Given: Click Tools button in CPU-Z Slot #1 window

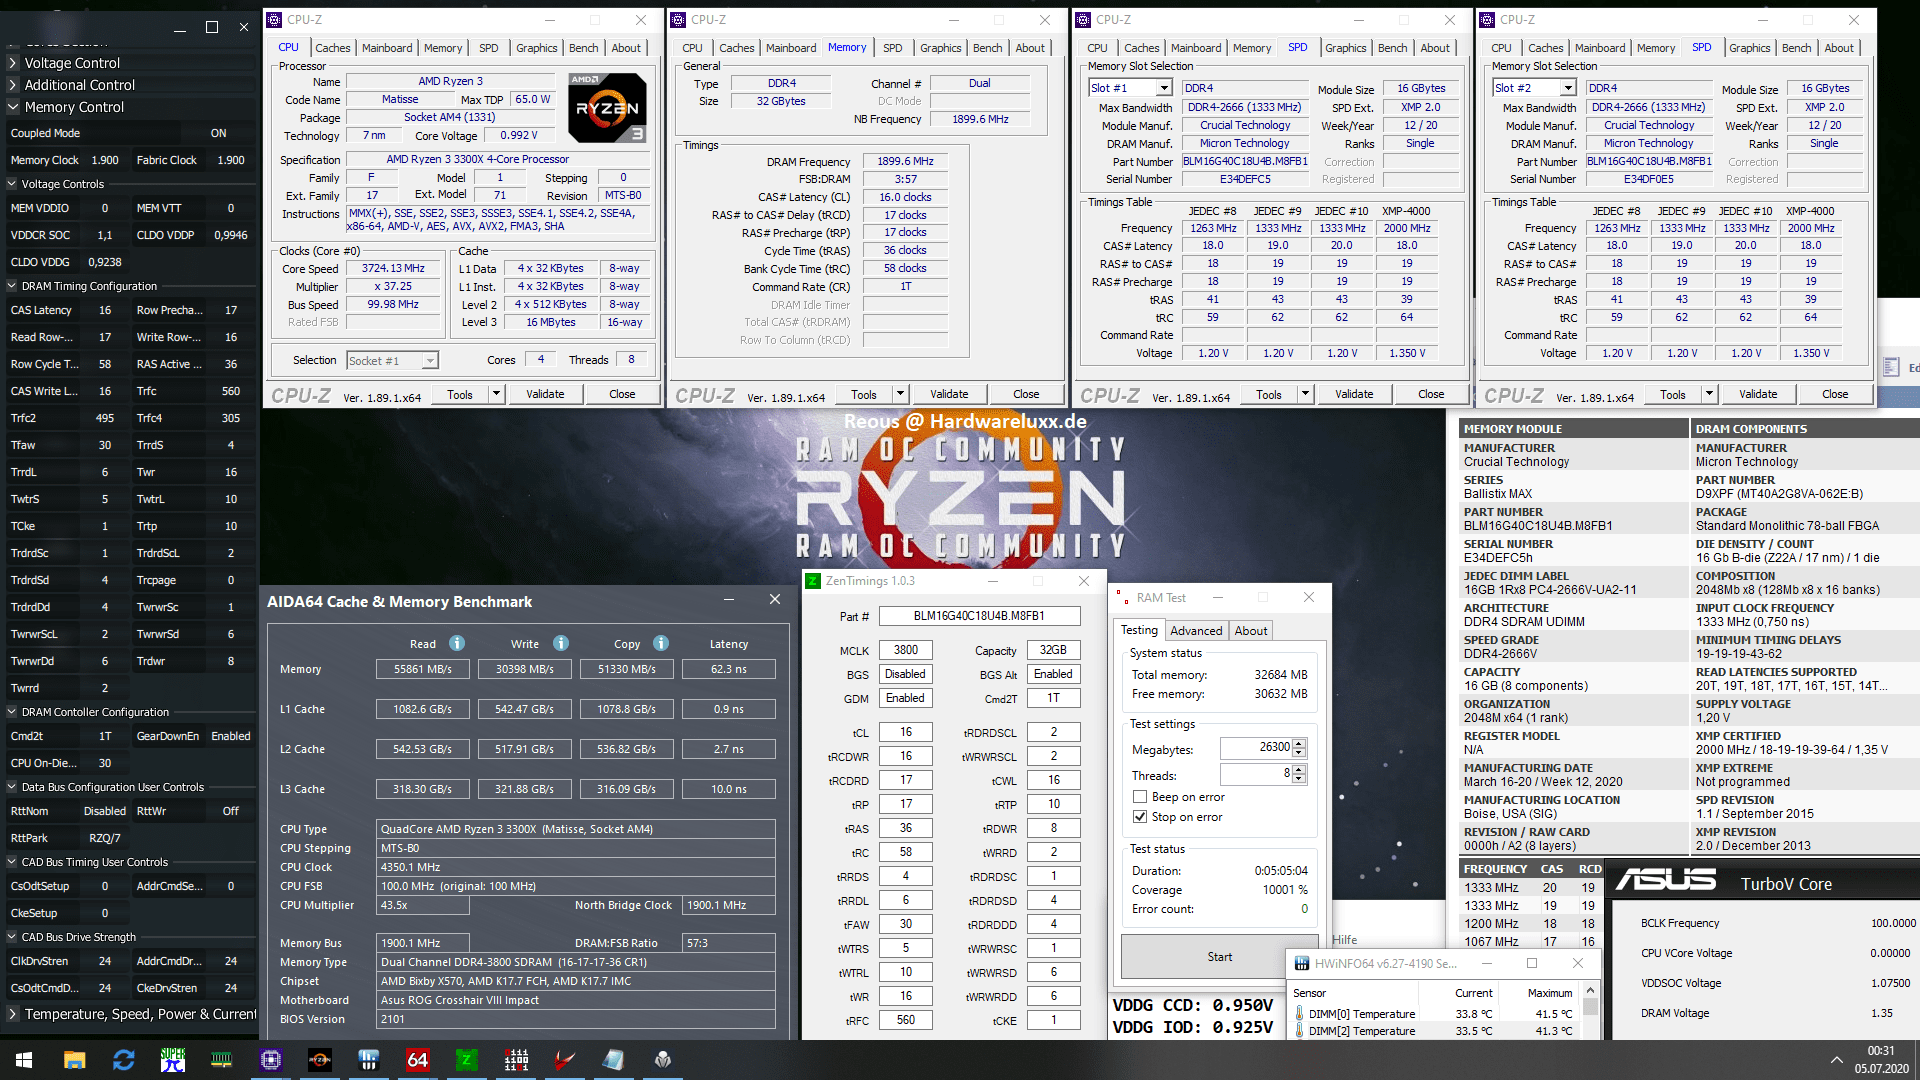Looking at the screenshot, I should click(1268, 394).
